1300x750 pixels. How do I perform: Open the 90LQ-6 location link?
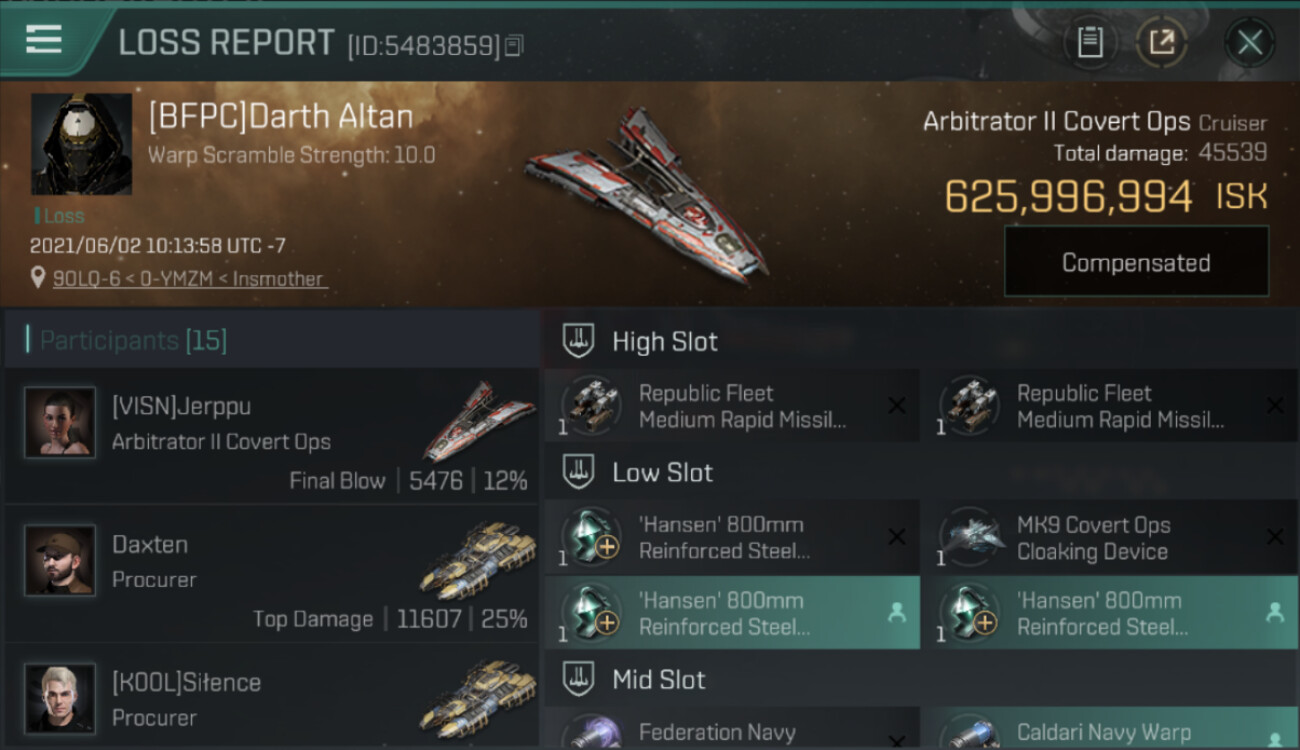click(190, 279)
